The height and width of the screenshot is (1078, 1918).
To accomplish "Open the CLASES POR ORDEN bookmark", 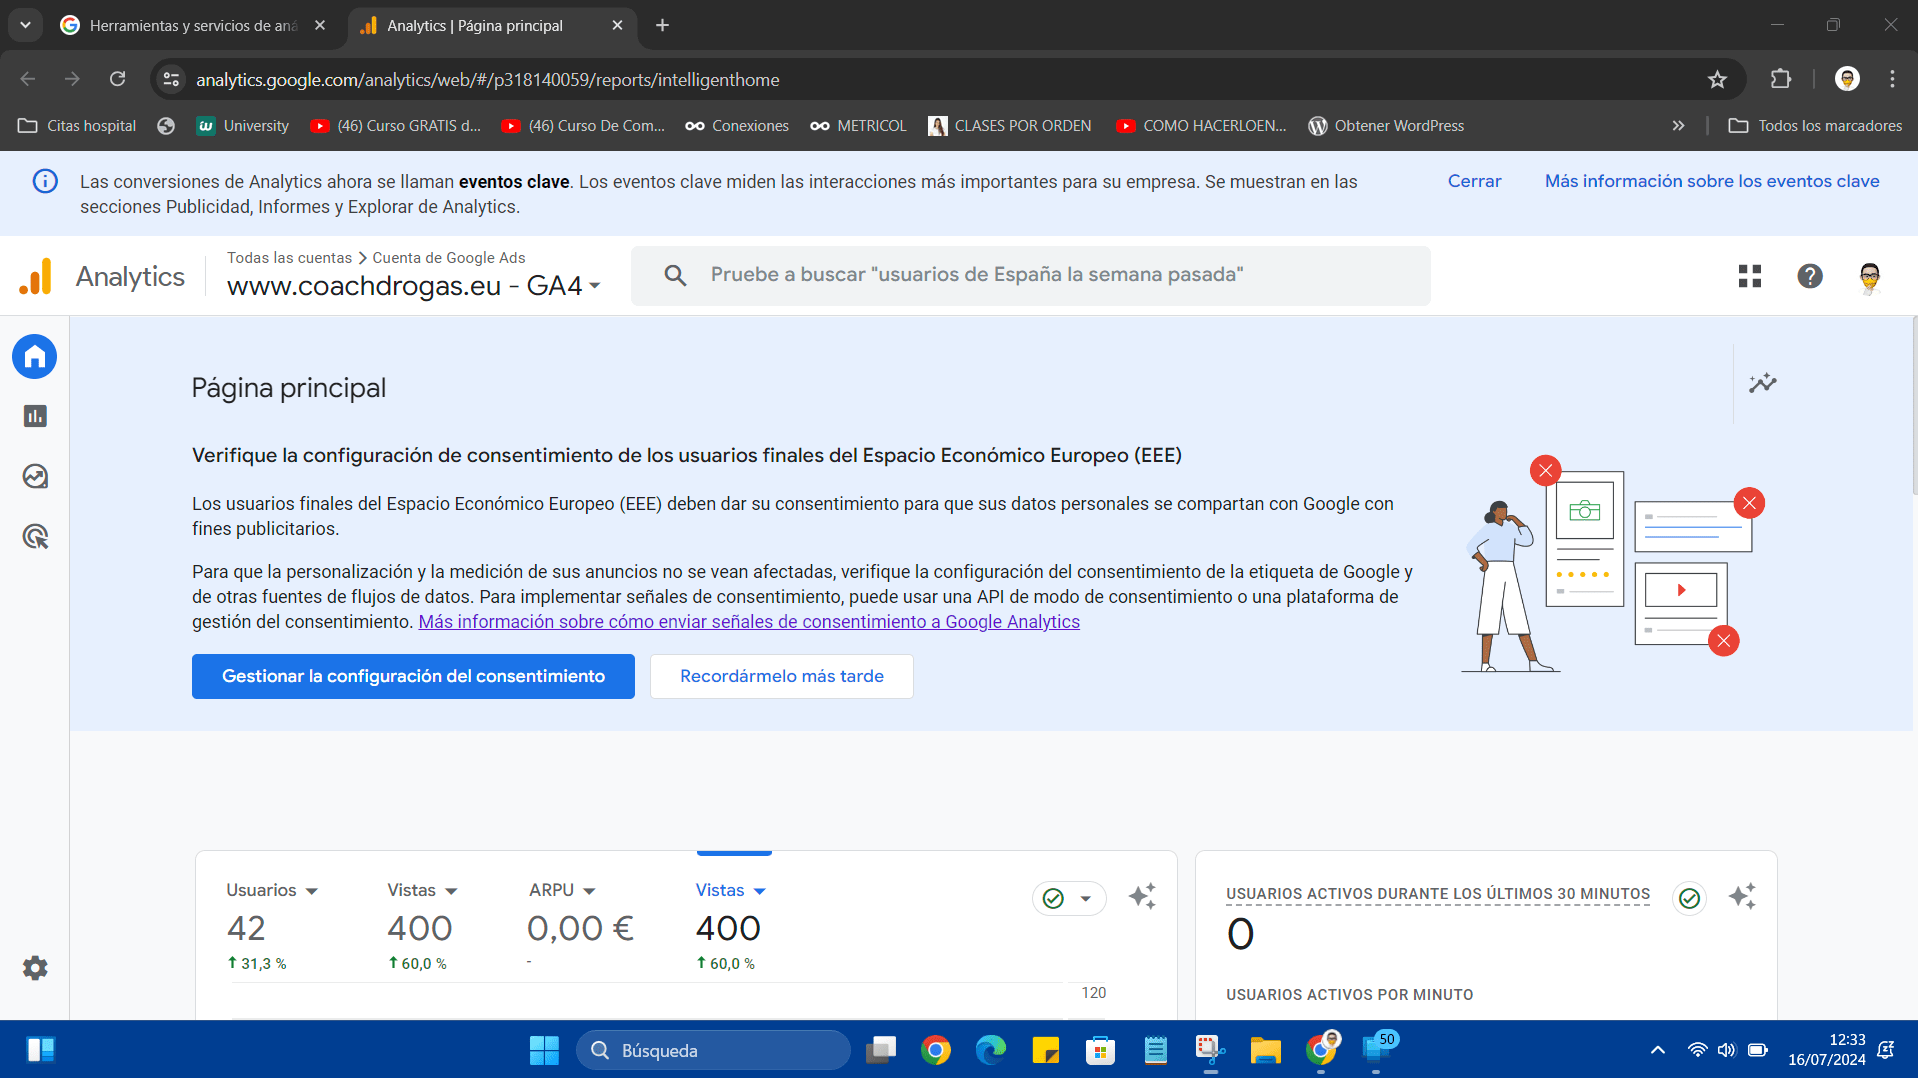I will point(1010,126).
